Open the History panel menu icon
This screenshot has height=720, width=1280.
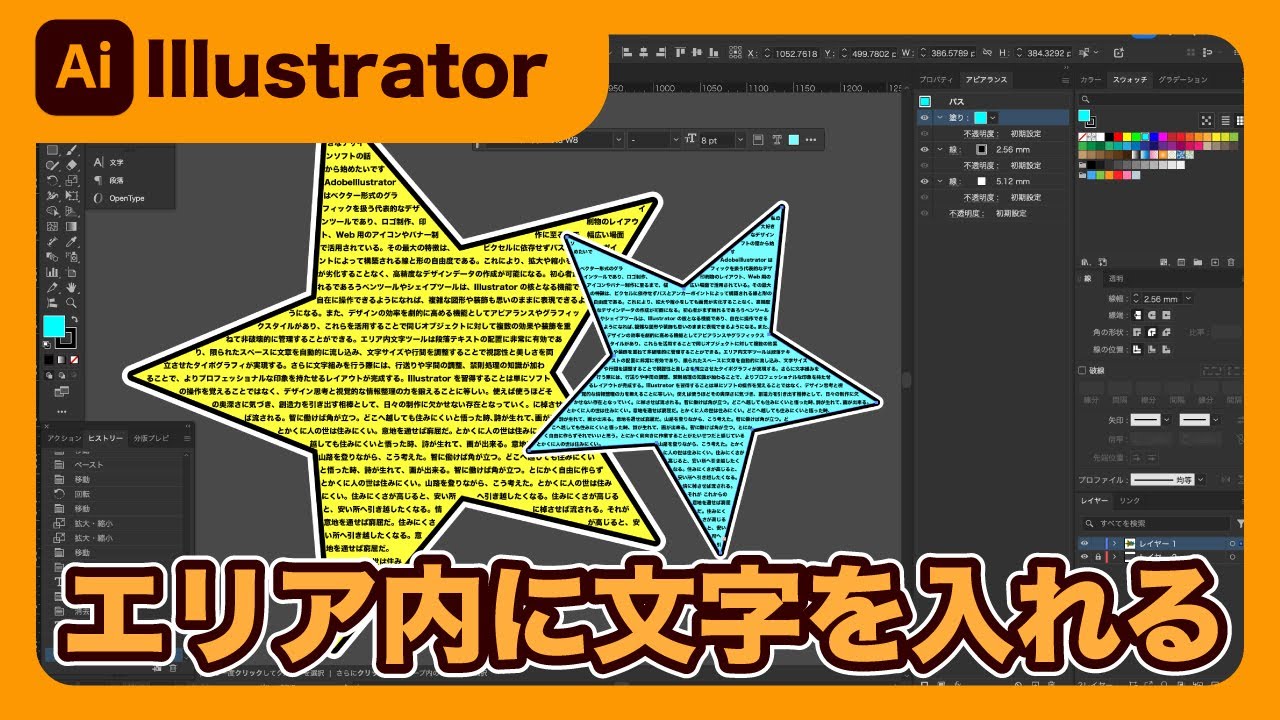(x=187, y=438)
